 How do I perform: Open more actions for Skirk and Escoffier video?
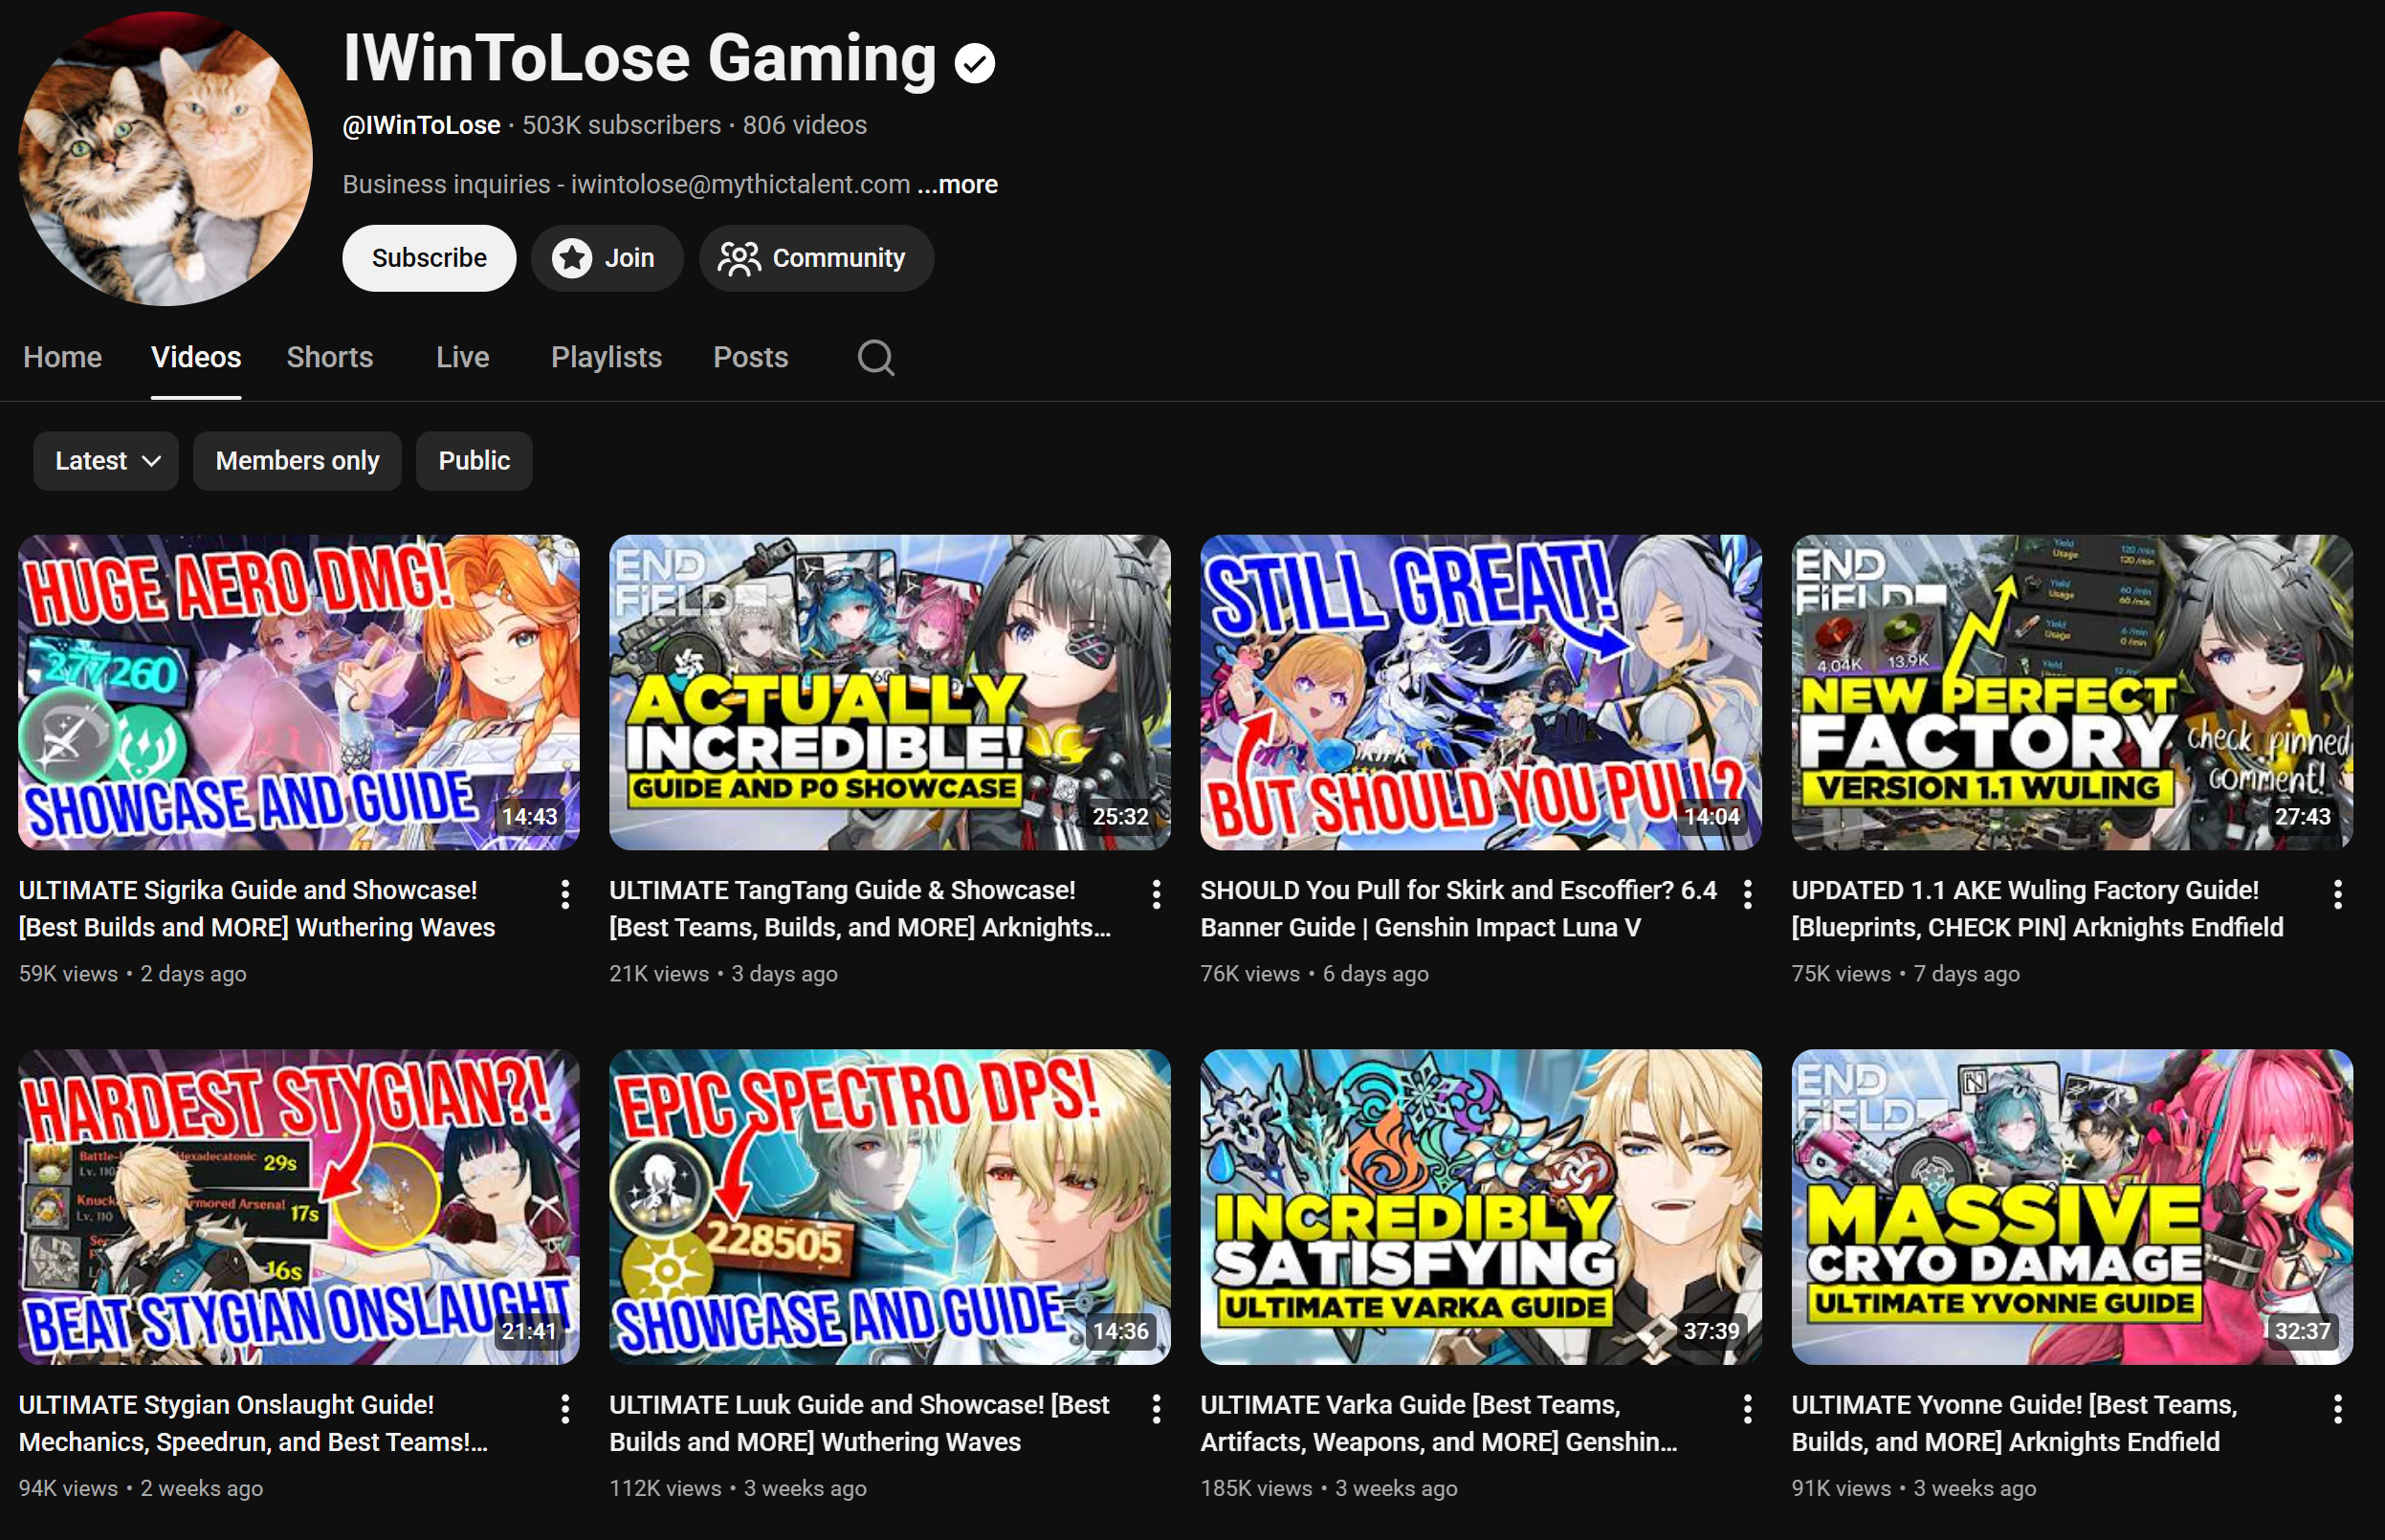tap(1747, 894)
